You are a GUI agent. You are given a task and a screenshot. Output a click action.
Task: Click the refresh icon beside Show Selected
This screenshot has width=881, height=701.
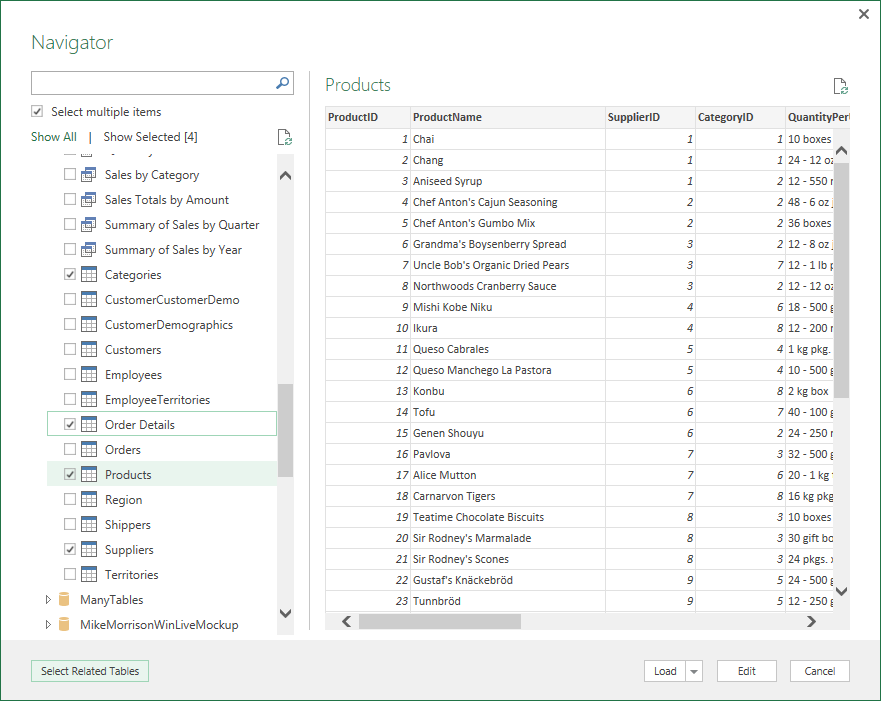tap(285, 138)
